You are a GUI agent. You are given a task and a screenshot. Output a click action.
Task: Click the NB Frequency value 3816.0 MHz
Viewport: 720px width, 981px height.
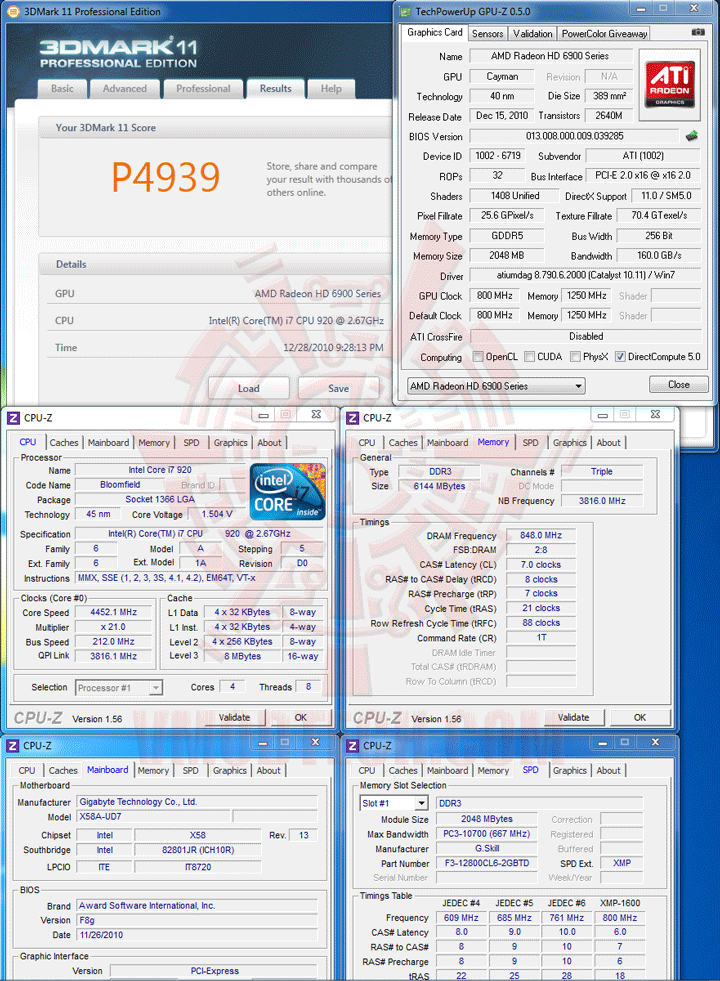pos(602,501)
